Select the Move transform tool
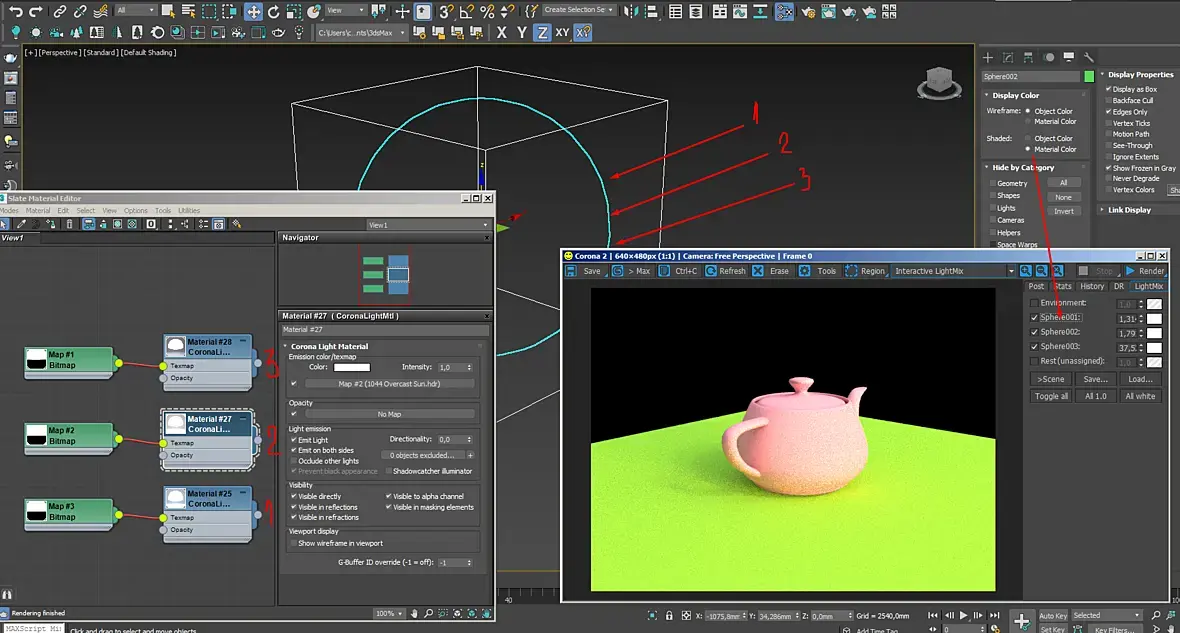 click(x=253, y=11)
